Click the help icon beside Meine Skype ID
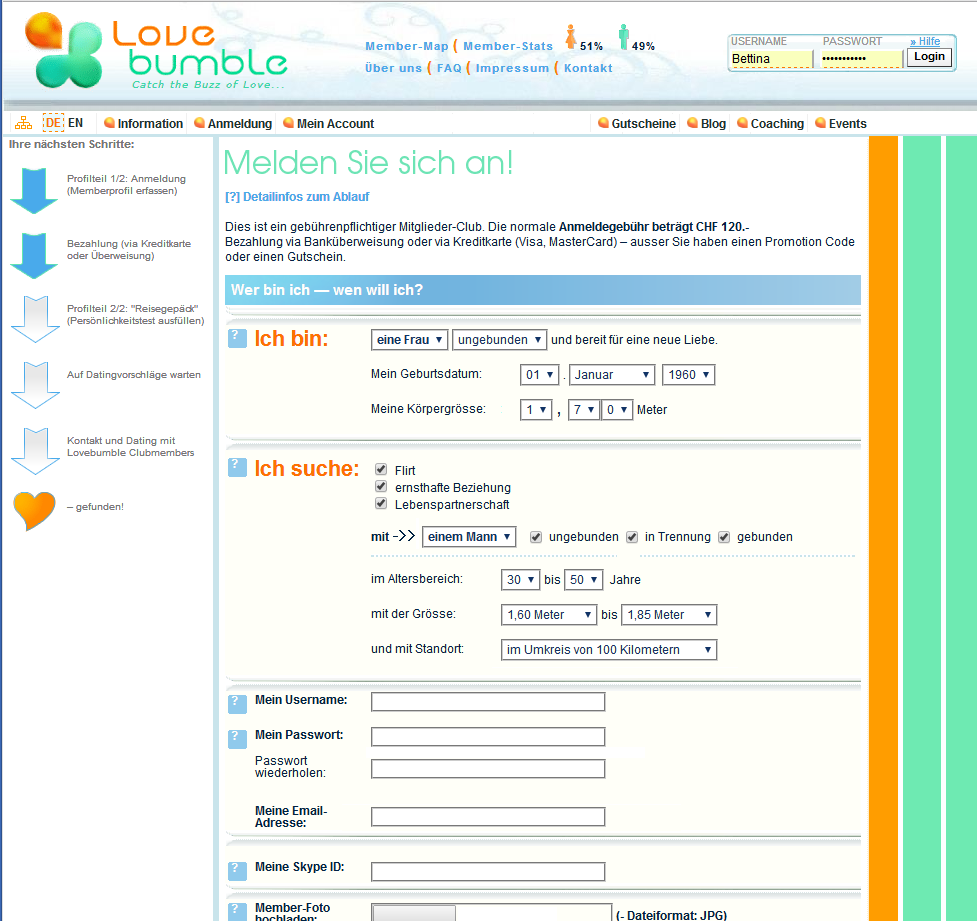 237,870
